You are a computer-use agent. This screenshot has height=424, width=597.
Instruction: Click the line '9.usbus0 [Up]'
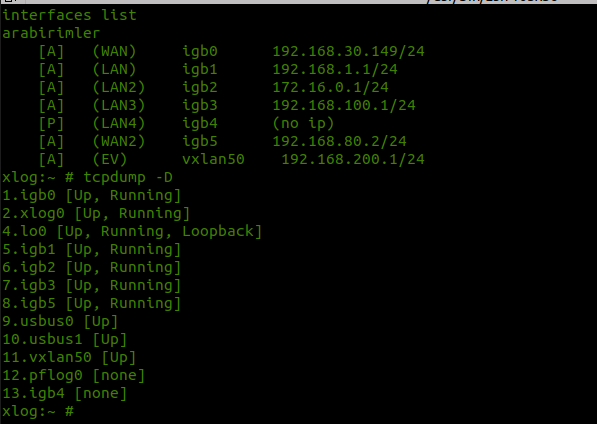point(60,321)
